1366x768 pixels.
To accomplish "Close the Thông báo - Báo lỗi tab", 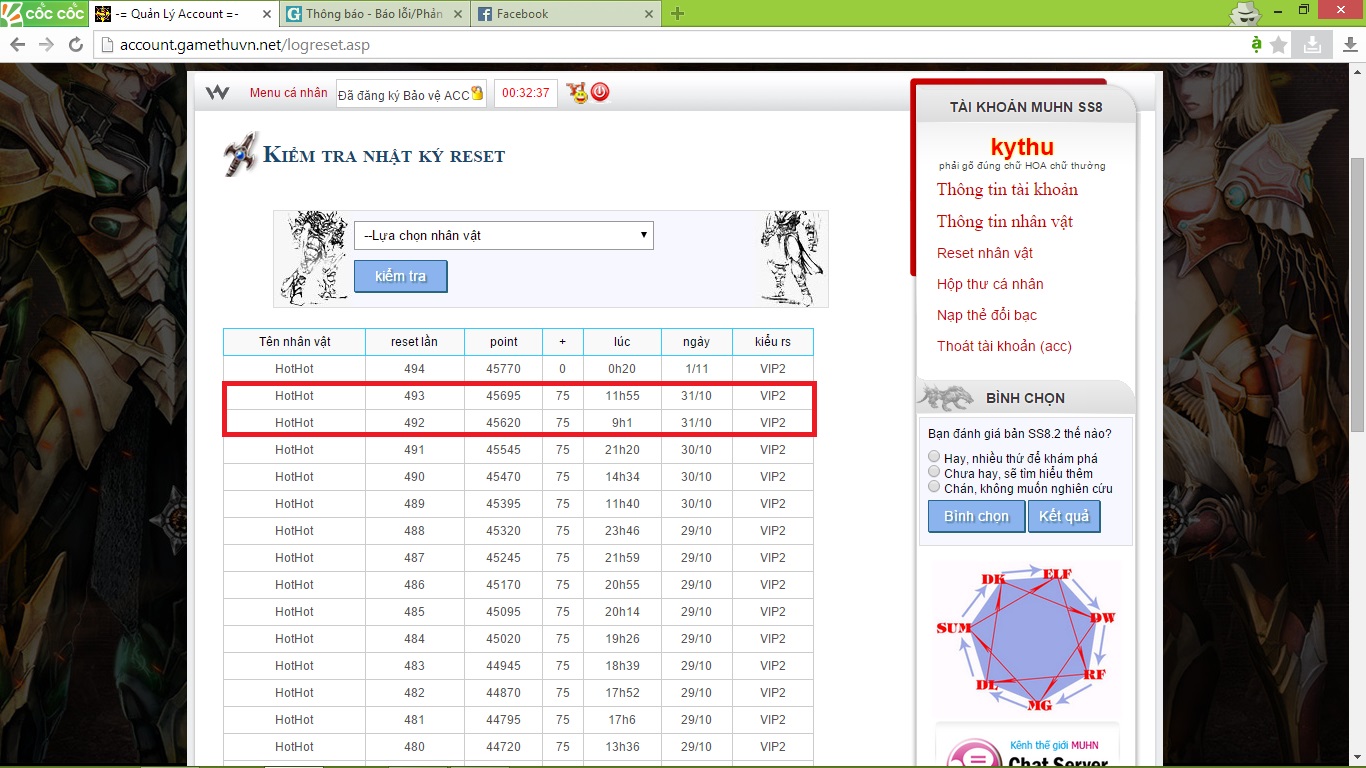I will pyautogui.click(x=458, y=14).
